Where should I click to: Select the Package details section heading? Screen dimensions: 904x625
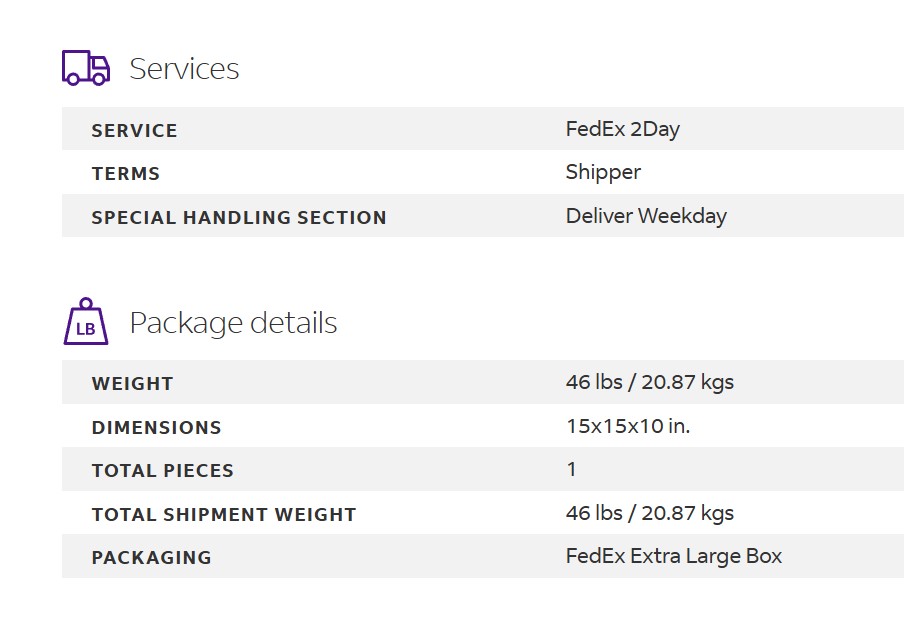click(233, 323)
